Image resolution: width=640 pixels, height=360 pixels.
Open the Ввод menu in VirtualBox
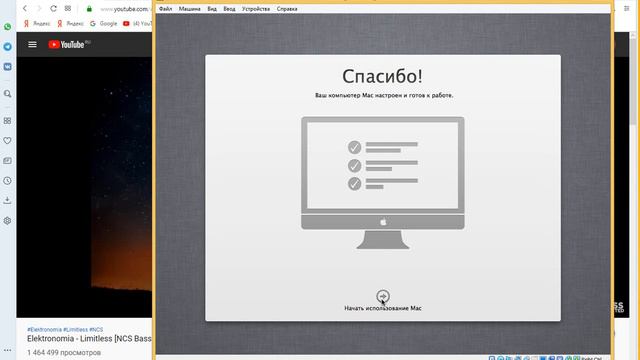click(x=229, y=9)
